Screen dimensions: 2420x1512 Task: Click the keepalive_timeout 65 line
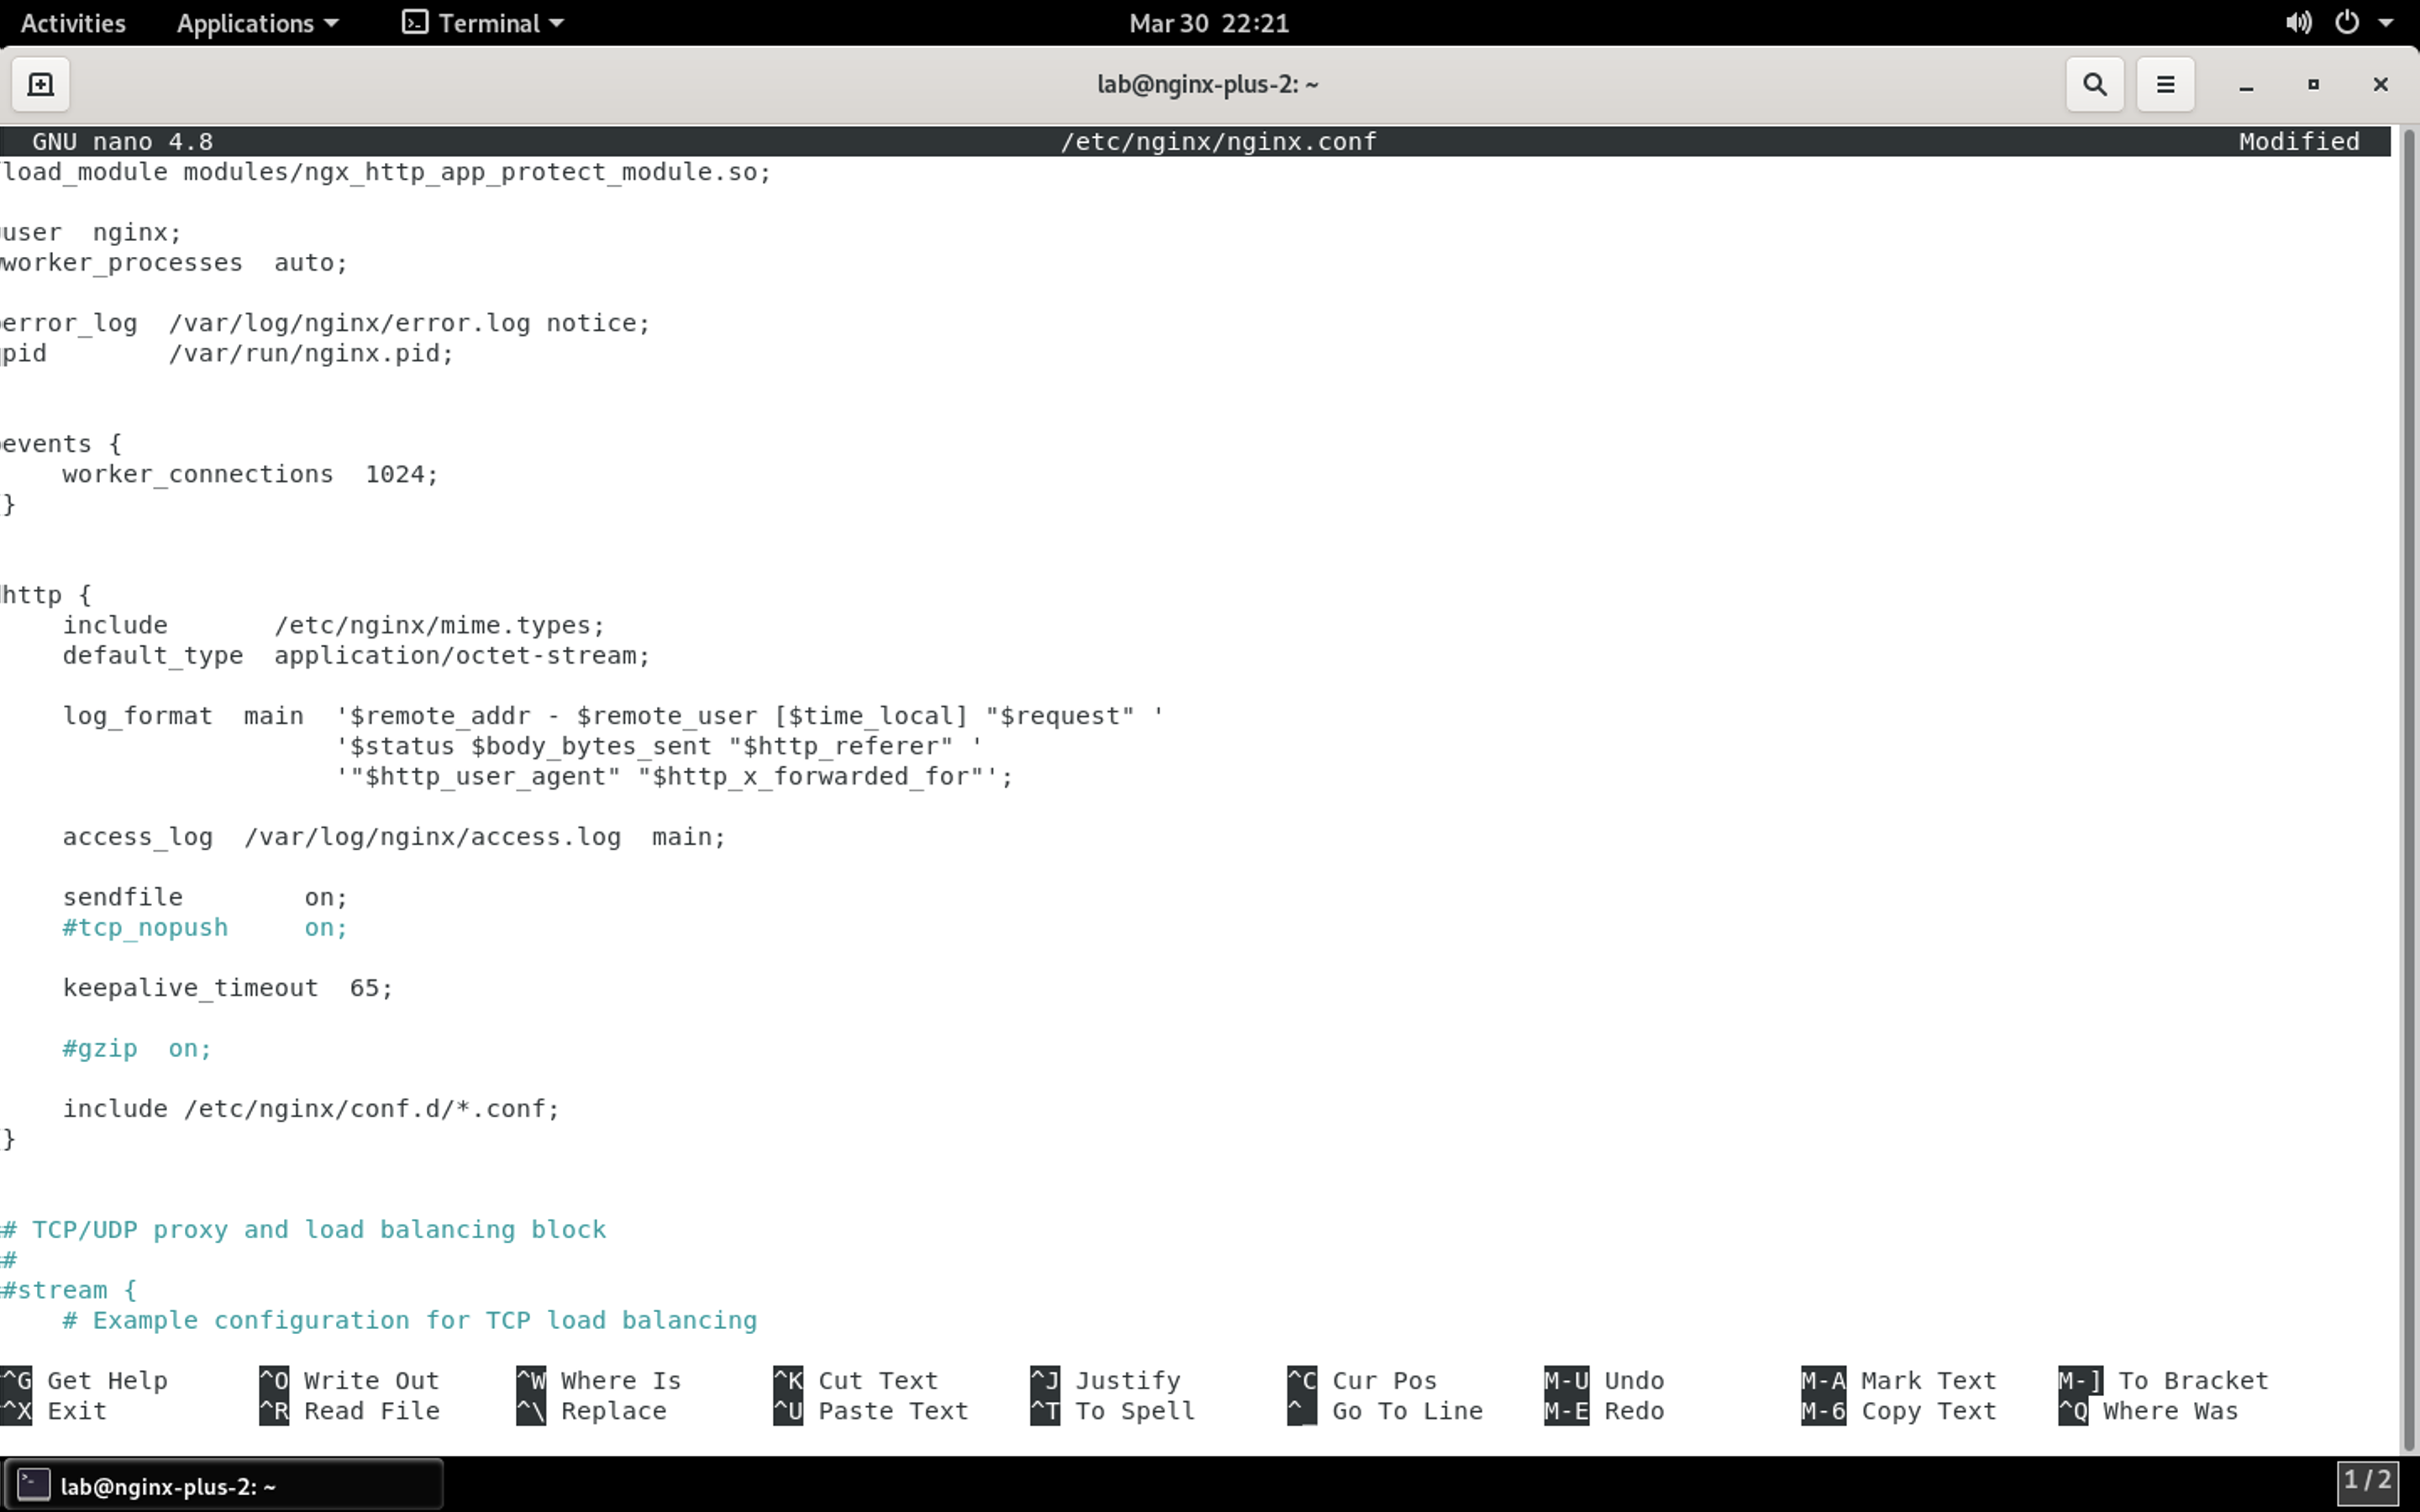[x=228, y=988]
